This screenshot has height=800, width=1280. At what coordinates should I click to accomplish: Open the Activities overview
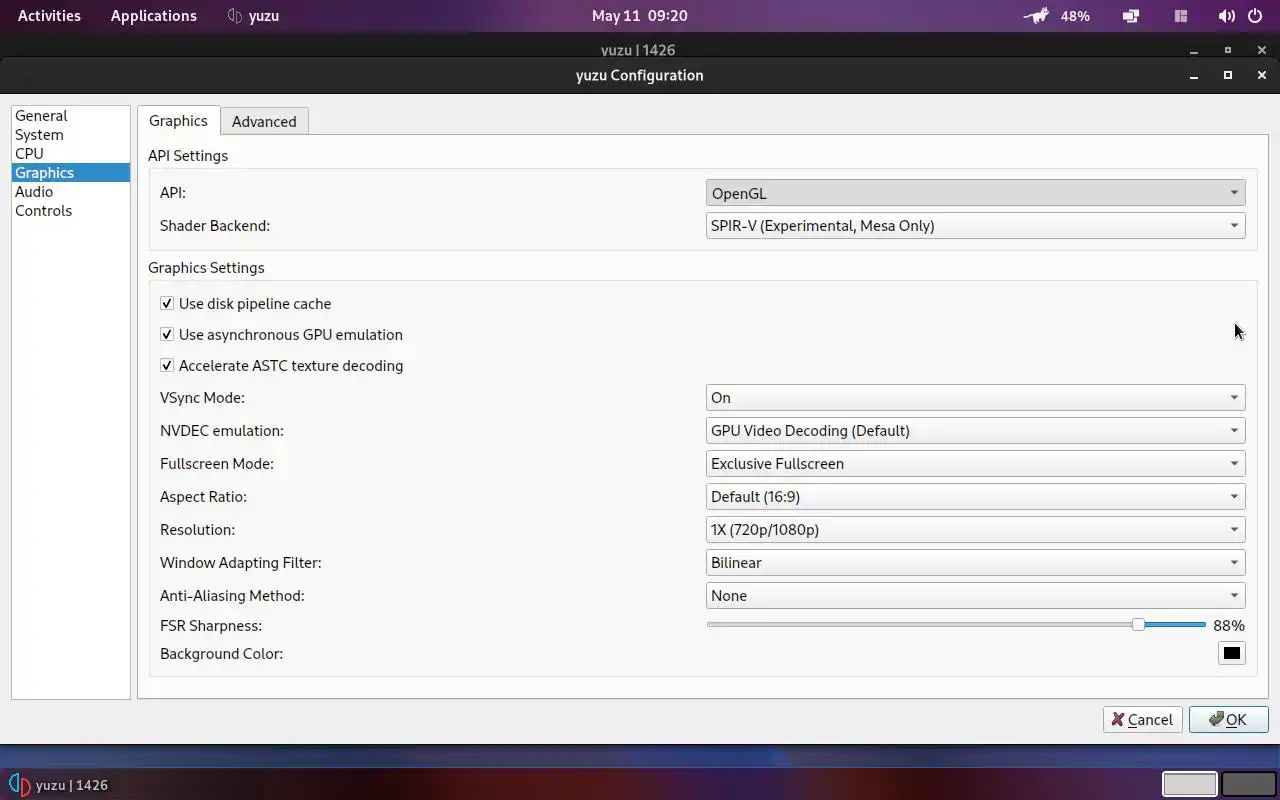coord(50,16)
